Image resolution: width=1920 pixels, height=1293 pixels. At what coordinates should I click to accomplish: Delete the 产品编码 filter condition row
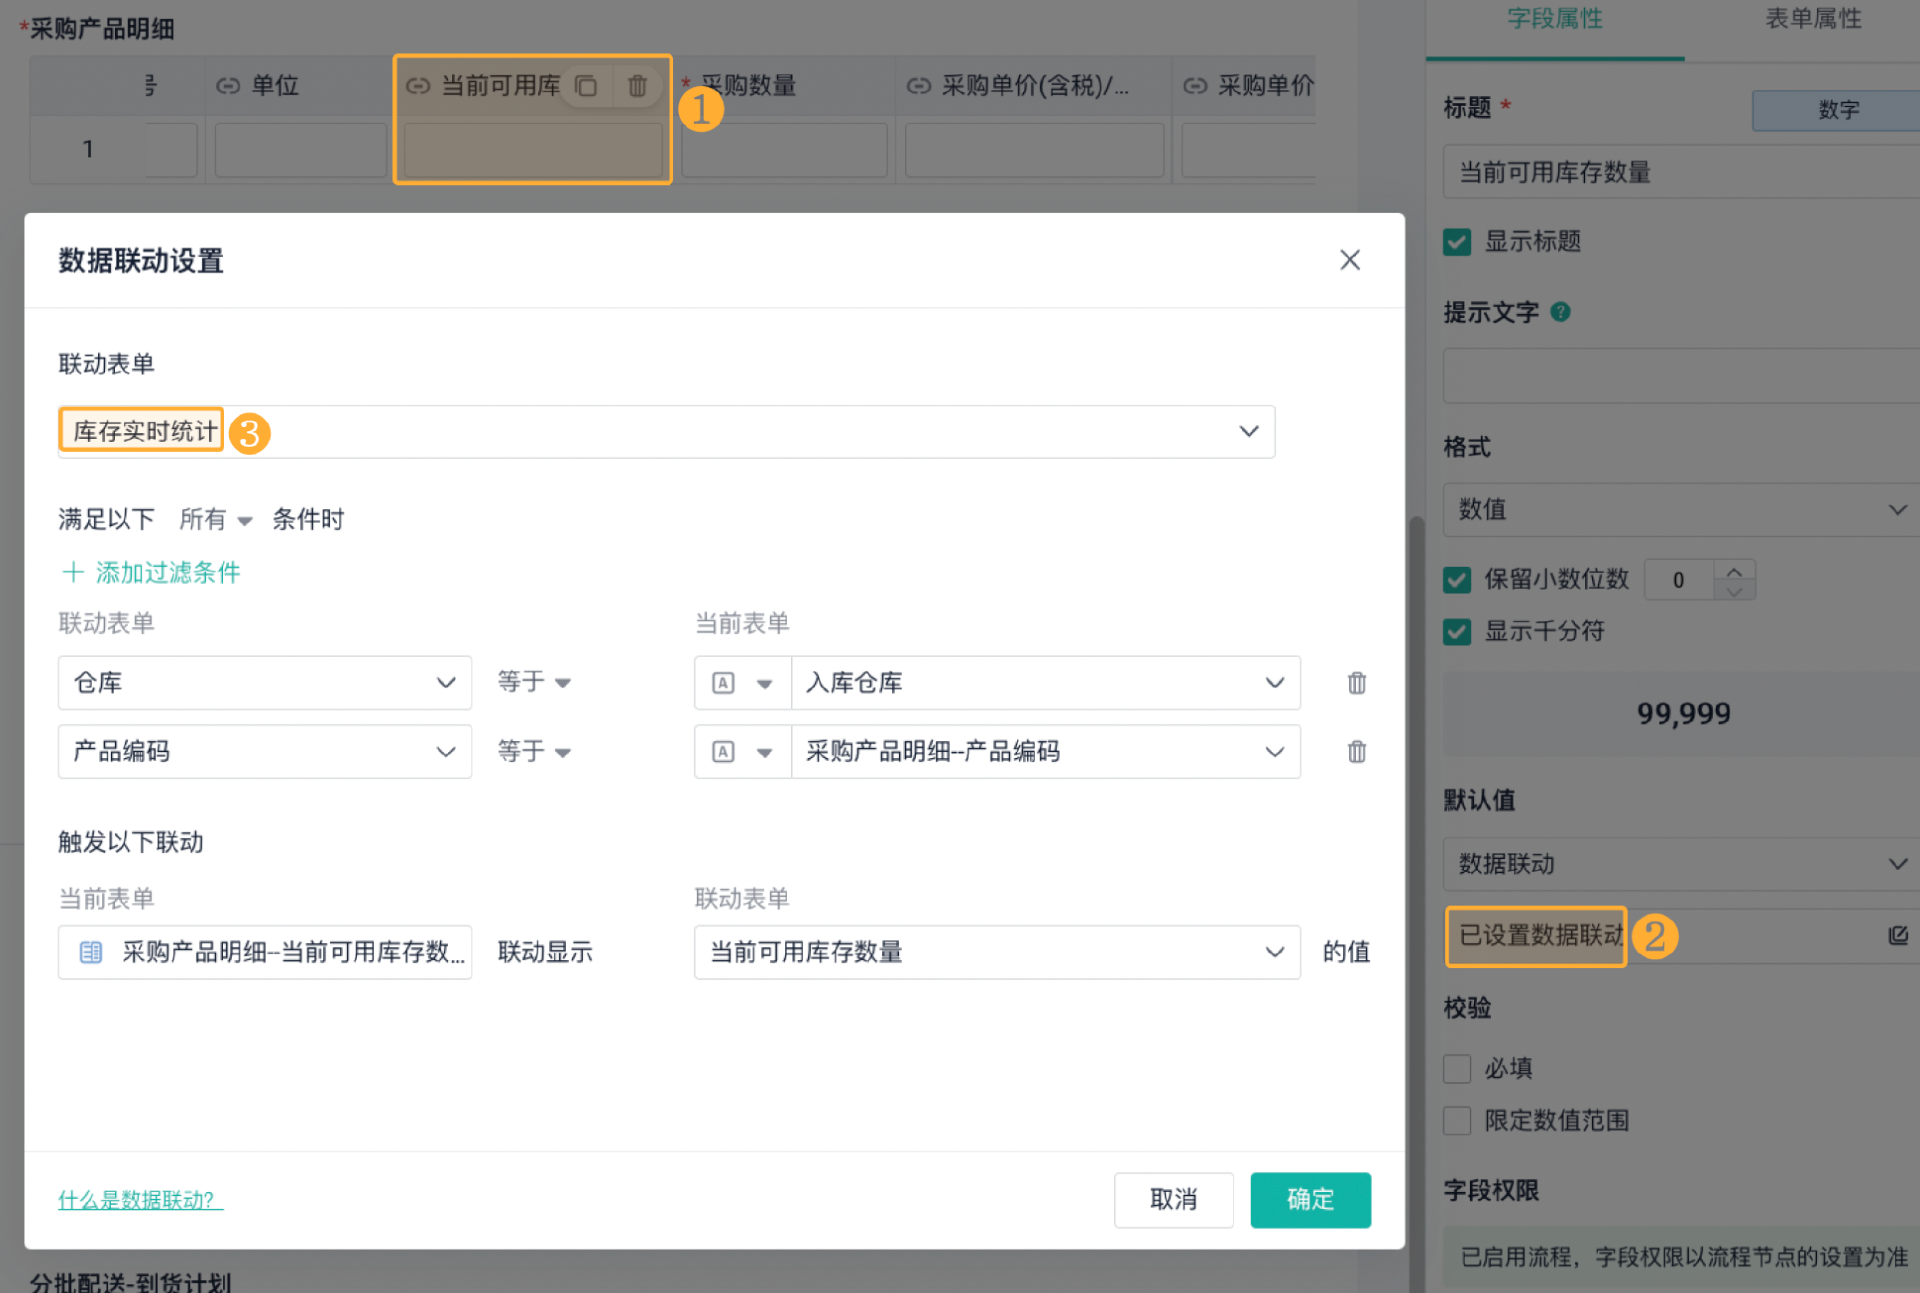pyautogui.click(x=1356, y=752)
